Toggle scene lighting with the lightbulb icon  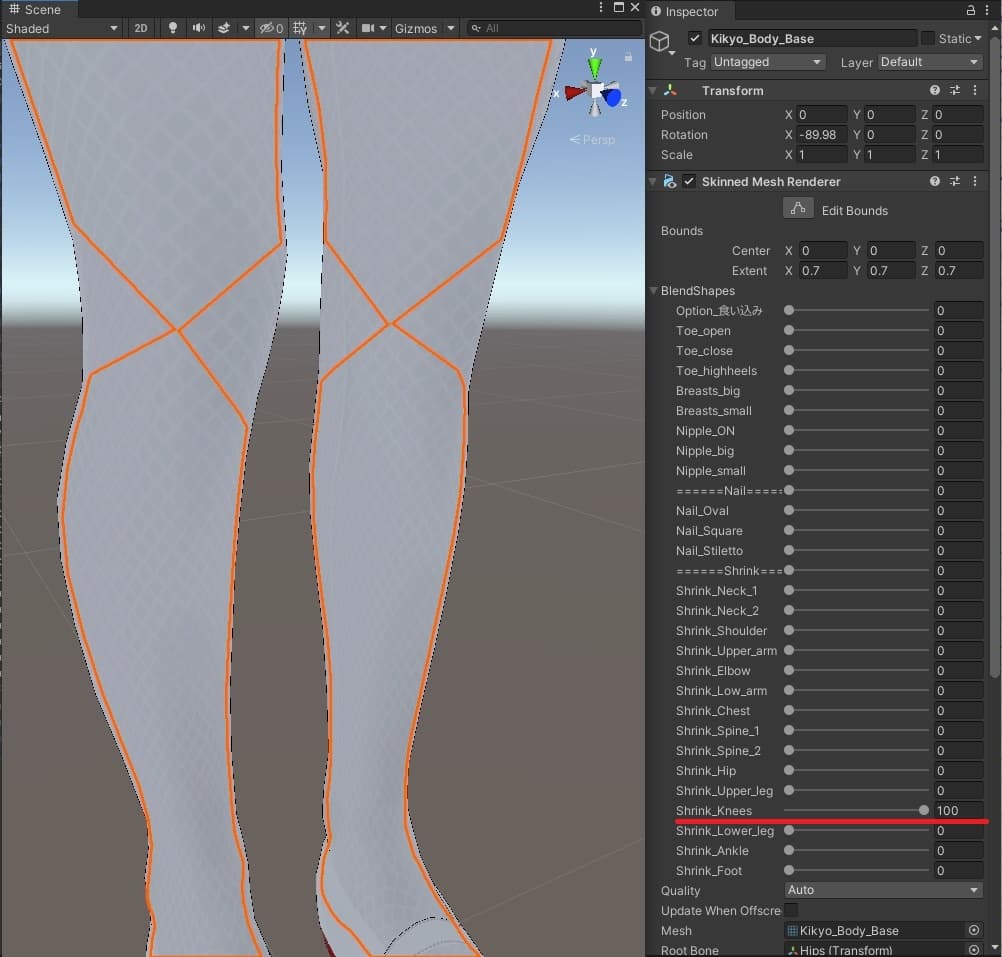(173, 28)
